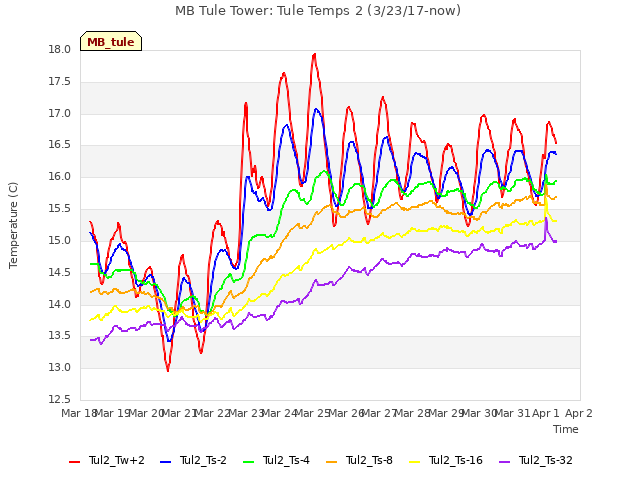Image resolution: width=640 pixels, height=480 pixels.
Task: Click the Mar 28 x-axis date label
Action: [413, 413]
